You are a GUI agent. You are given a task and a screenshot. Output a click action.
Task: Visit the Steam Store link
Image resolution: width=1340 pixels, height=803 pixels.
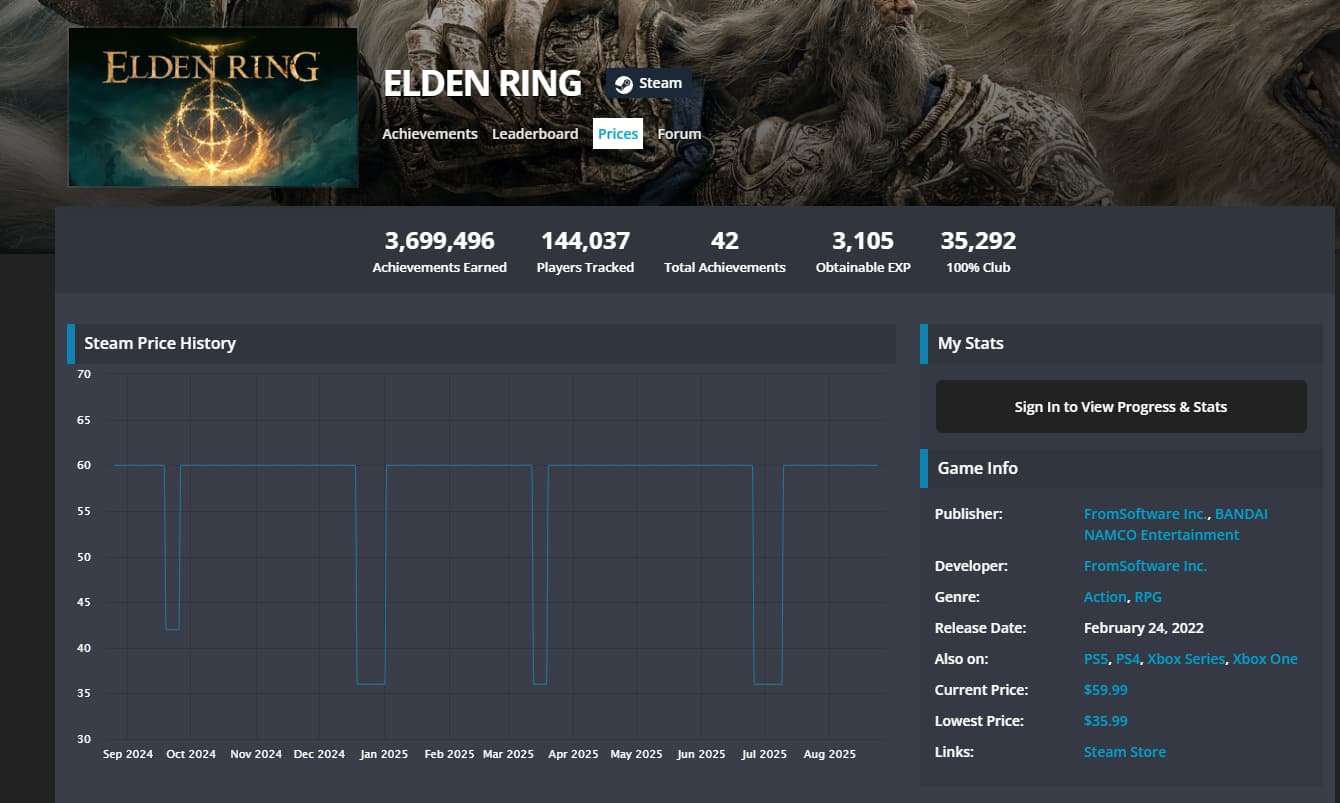(1125, 752)
